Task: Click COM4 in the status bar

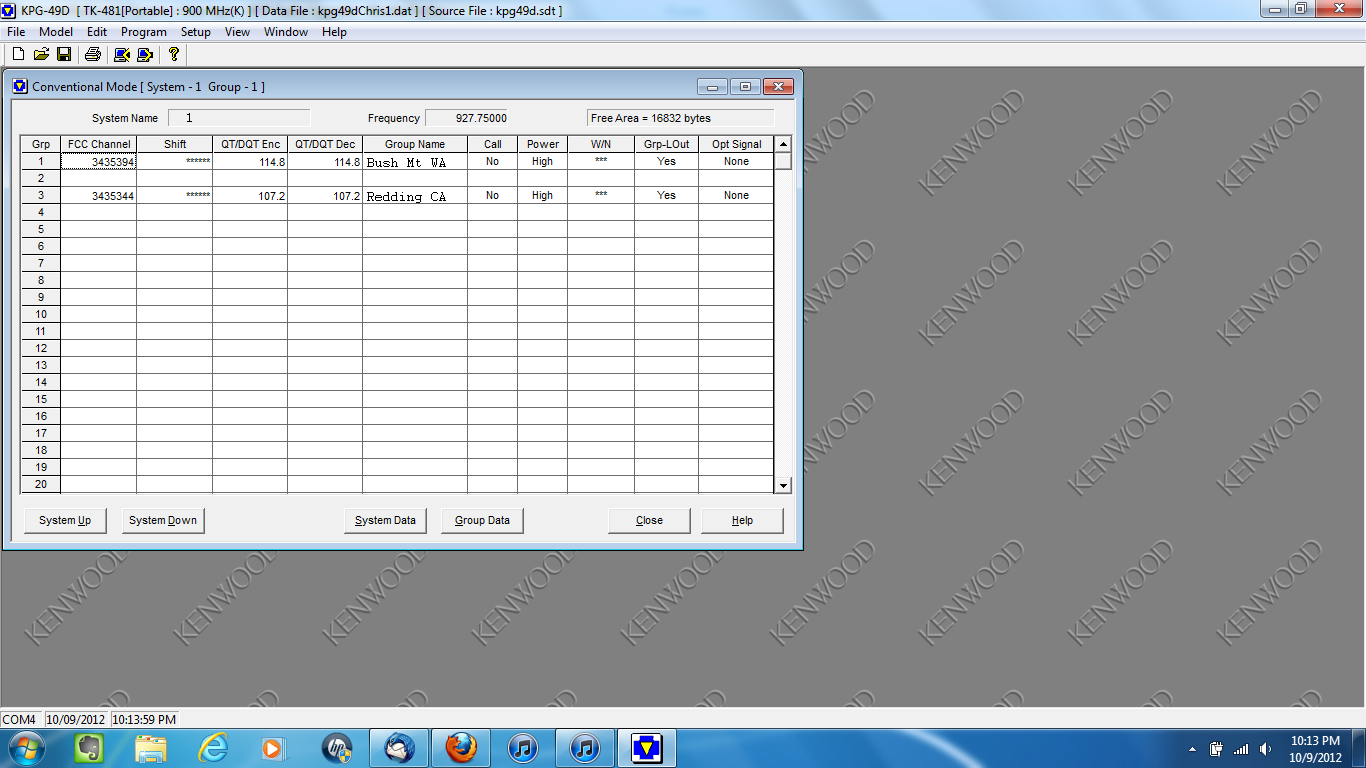Action: click(x=20, y=719)
